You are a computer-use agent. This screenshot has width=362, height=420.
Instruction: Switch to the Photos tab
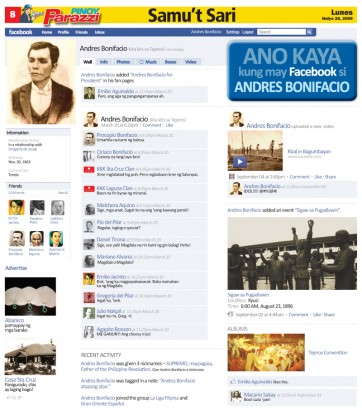123,62
